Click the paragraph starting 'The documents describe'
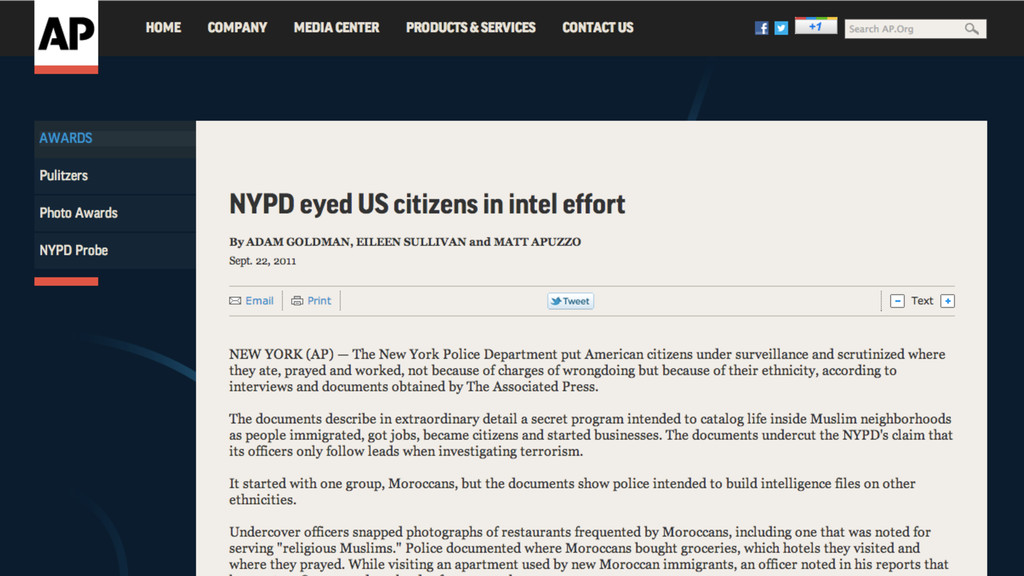This screenshot has height=576, width=1024. tap(591, 435)
